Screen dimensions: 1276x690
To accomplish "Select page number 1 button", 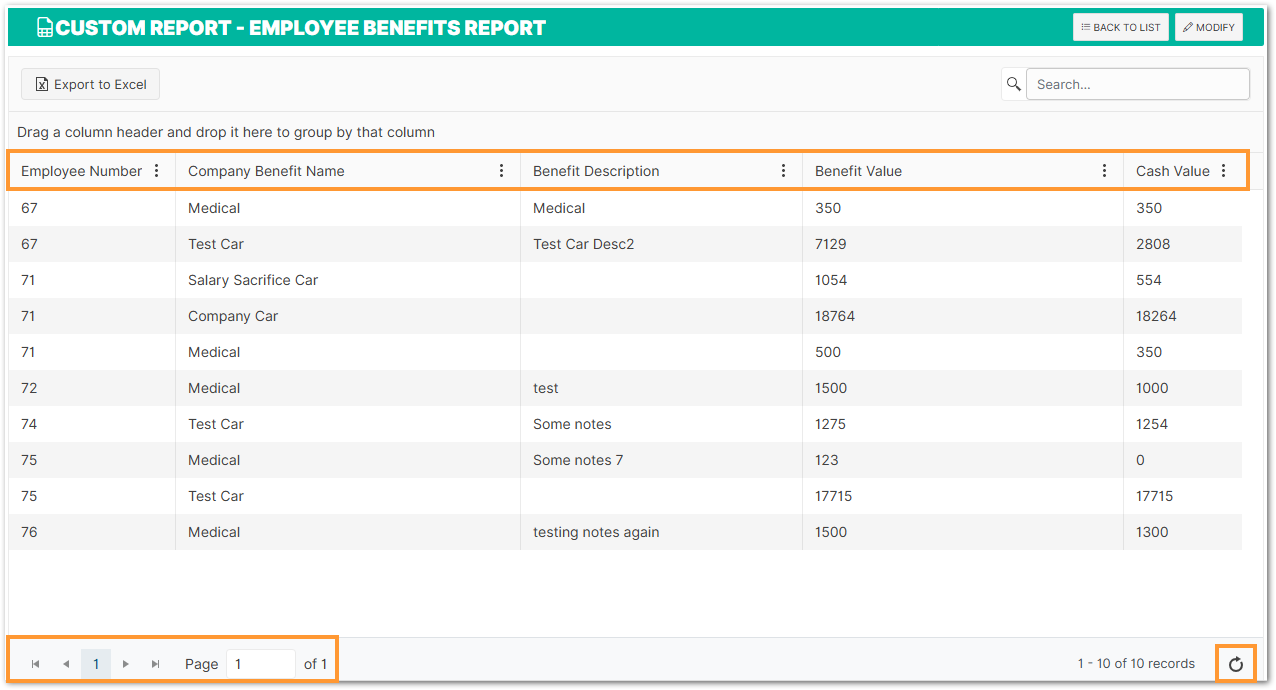I will click(x=96, y=664).
